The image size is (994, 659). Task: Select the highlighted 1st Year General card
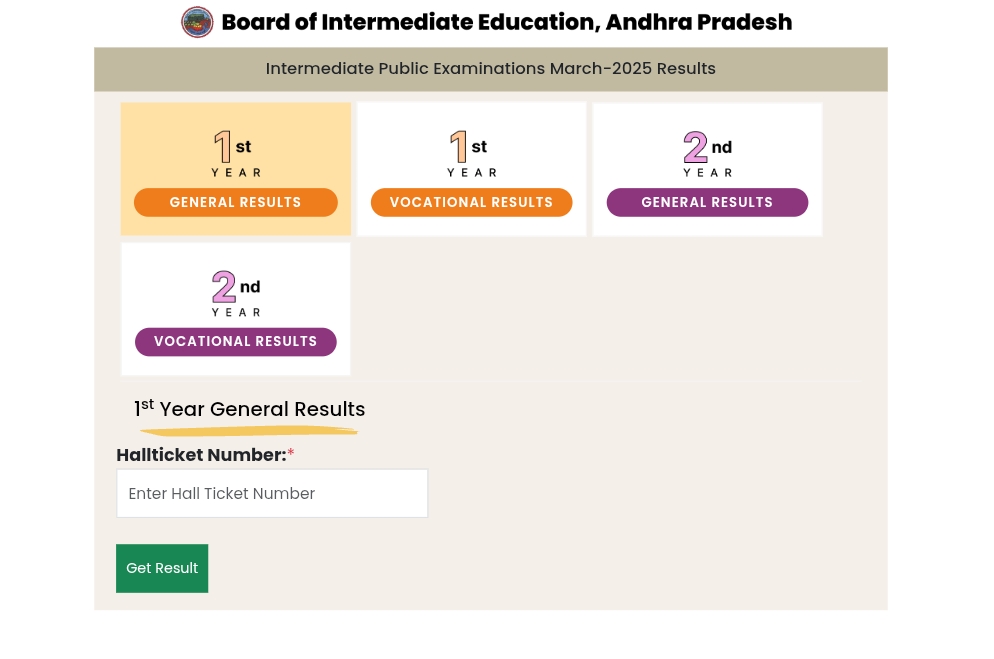236,169
